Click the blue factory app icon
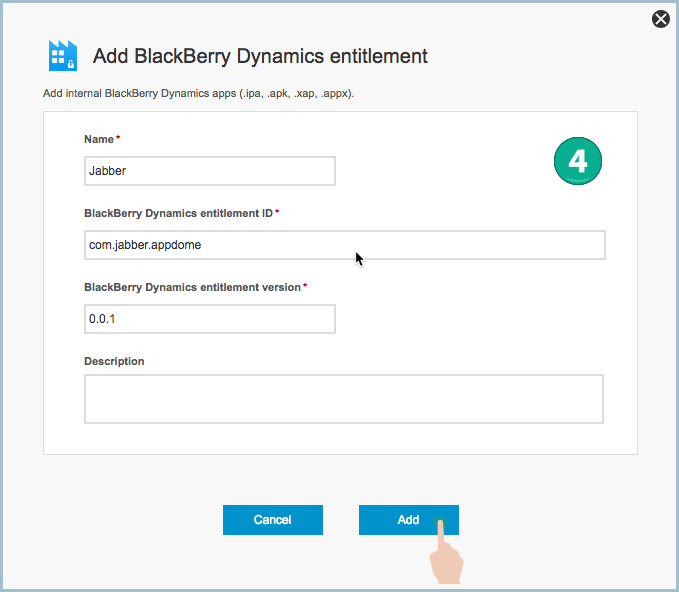This screenshot has width=679, height=592. pyautogui.click(x=63, y=55)
